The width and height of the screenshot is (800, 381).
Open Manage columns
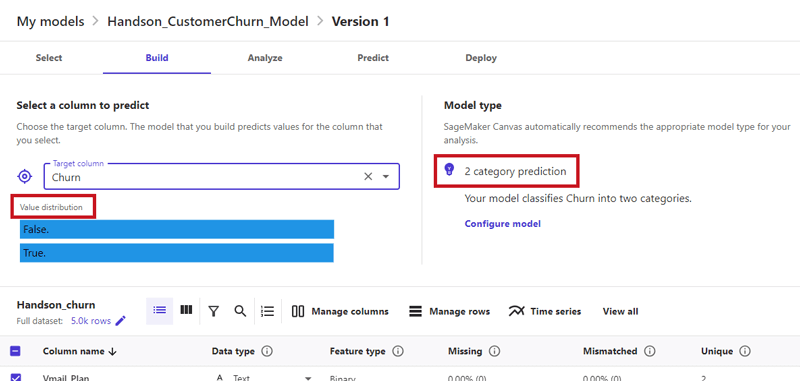(x=340, y=311)
